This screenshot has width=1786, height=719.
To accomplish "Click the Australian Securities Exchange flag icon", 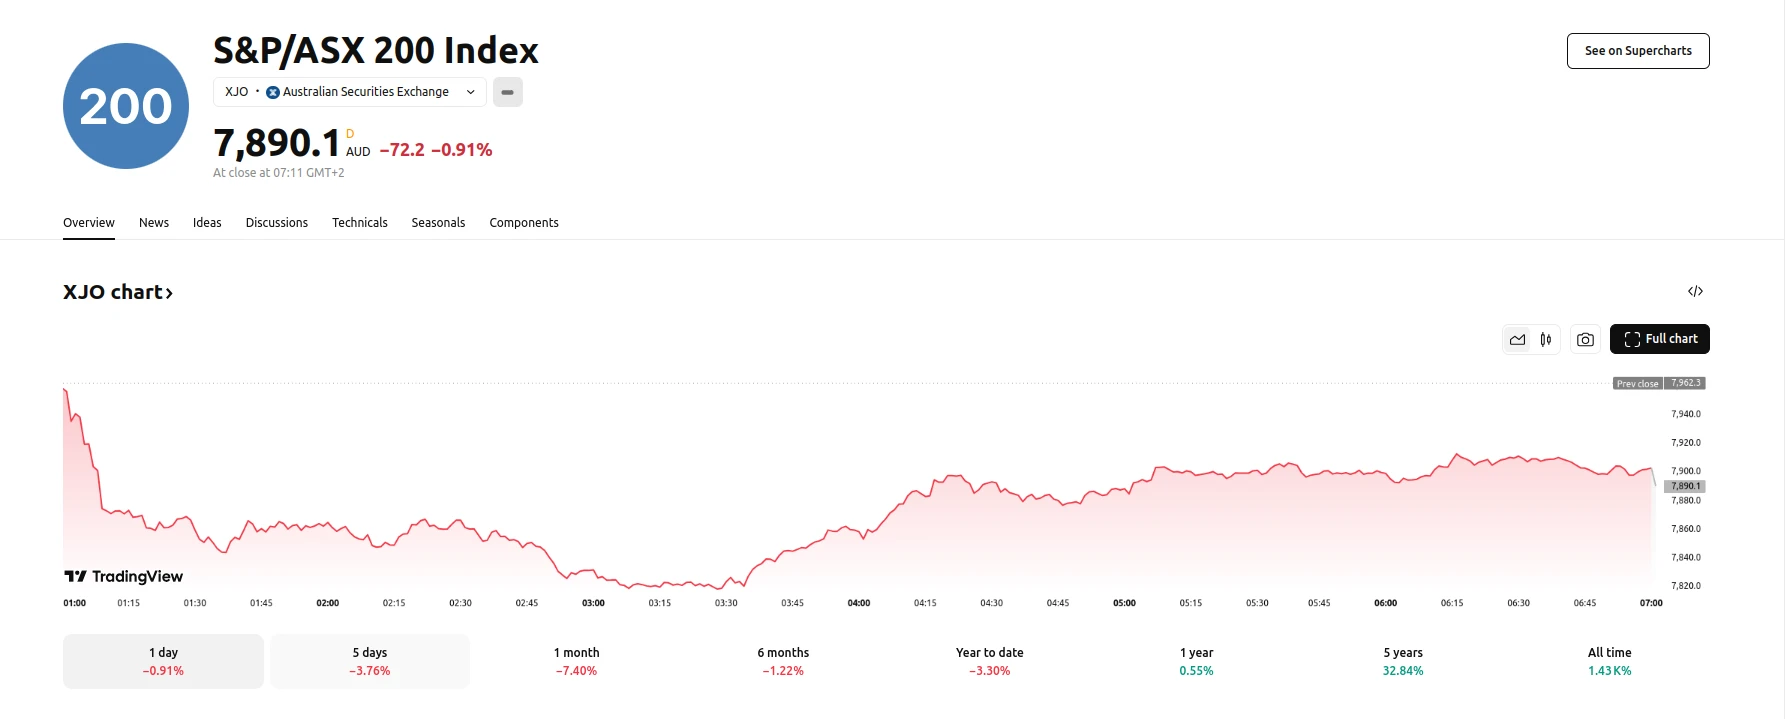I will tap(273, 92).
